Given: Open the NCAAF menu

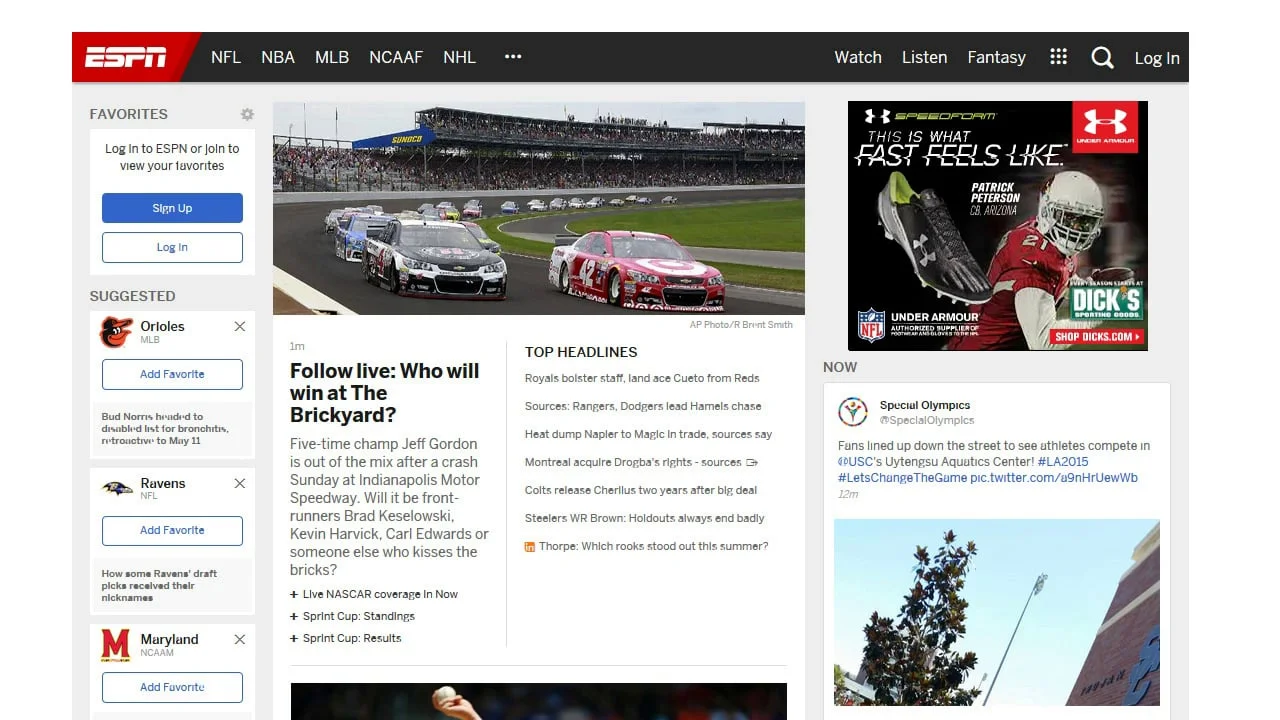Looking at the screenshot, I should click(396, 57).
